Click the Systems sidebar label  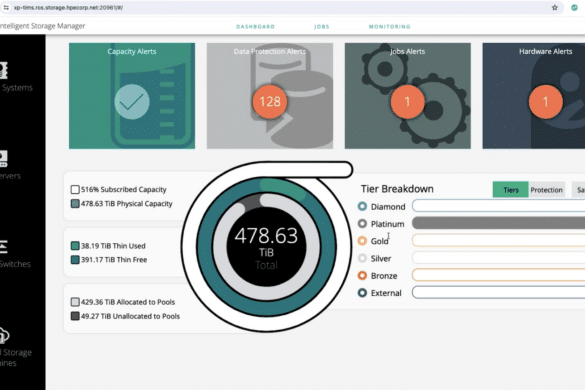click(17, 88)
